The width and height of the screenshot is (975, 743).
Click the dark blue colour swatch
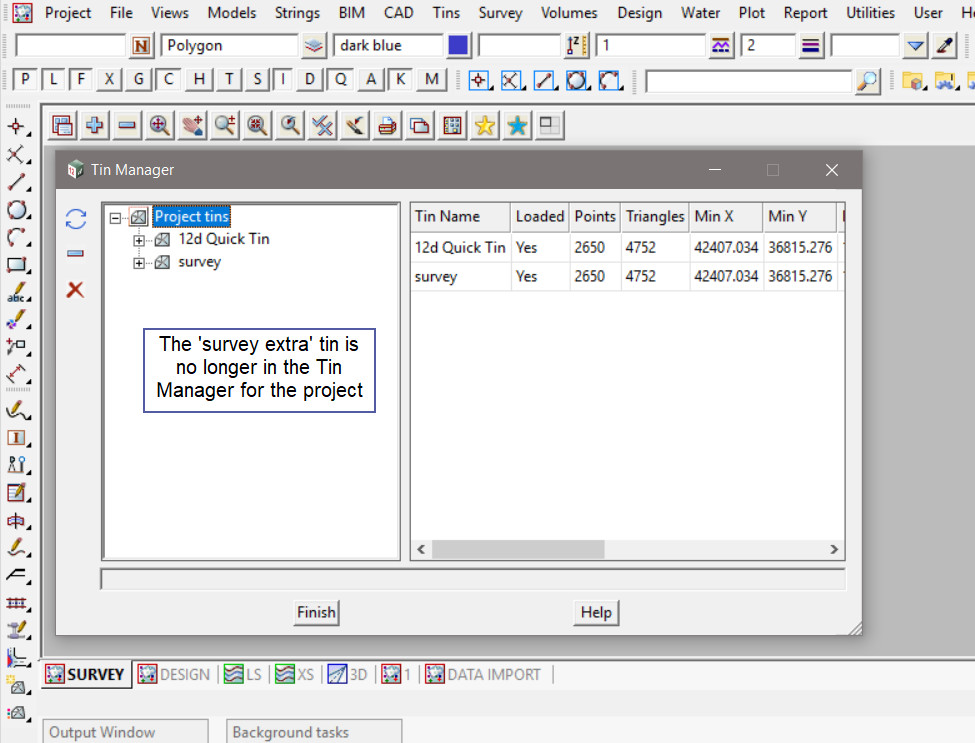click(458, 45)
